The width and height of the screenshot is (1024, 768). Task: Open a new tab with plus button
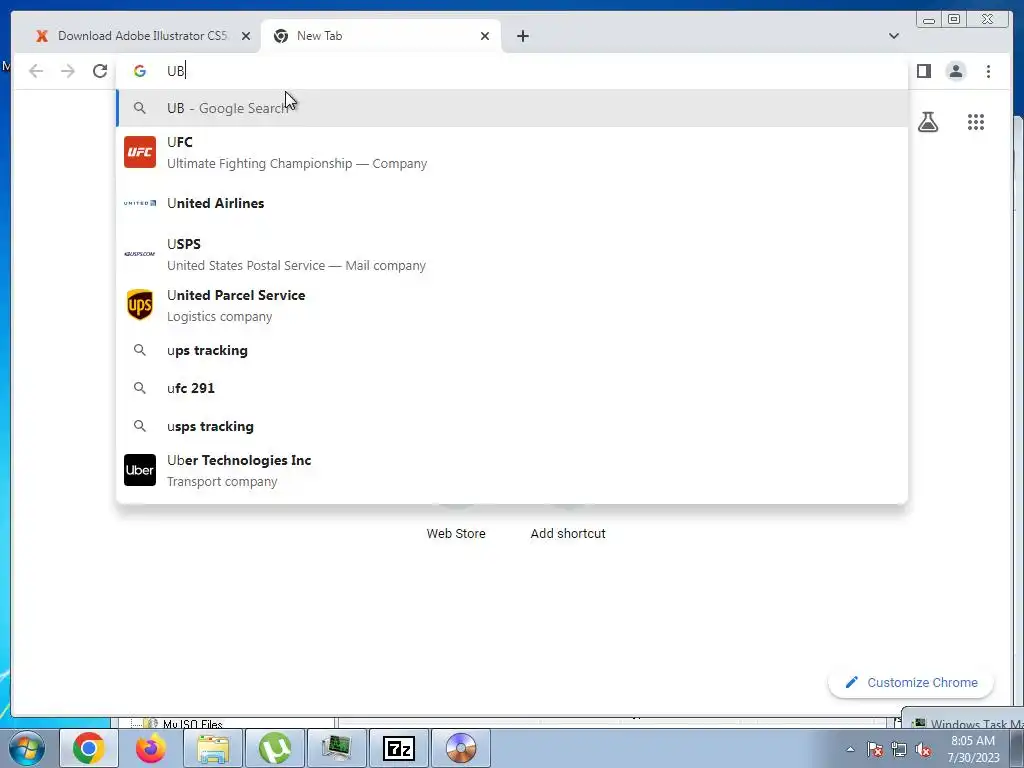pos(522,36)
